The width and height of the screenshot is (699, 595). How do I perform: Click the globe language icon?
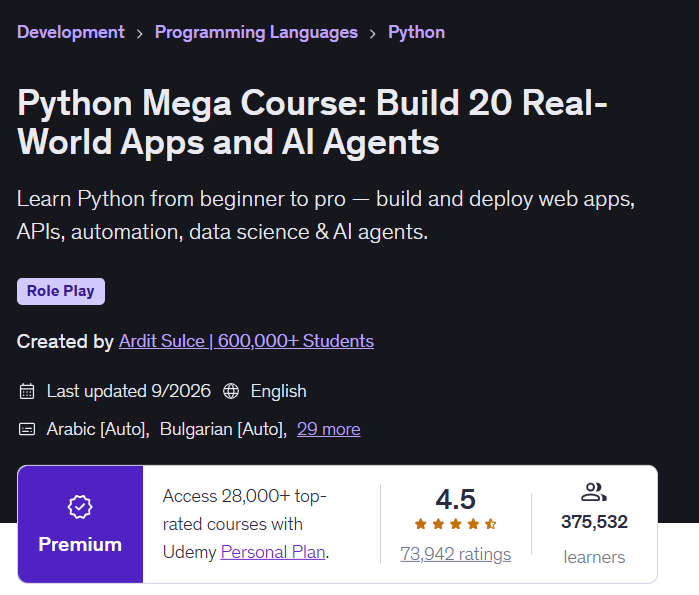pos(231,391)
